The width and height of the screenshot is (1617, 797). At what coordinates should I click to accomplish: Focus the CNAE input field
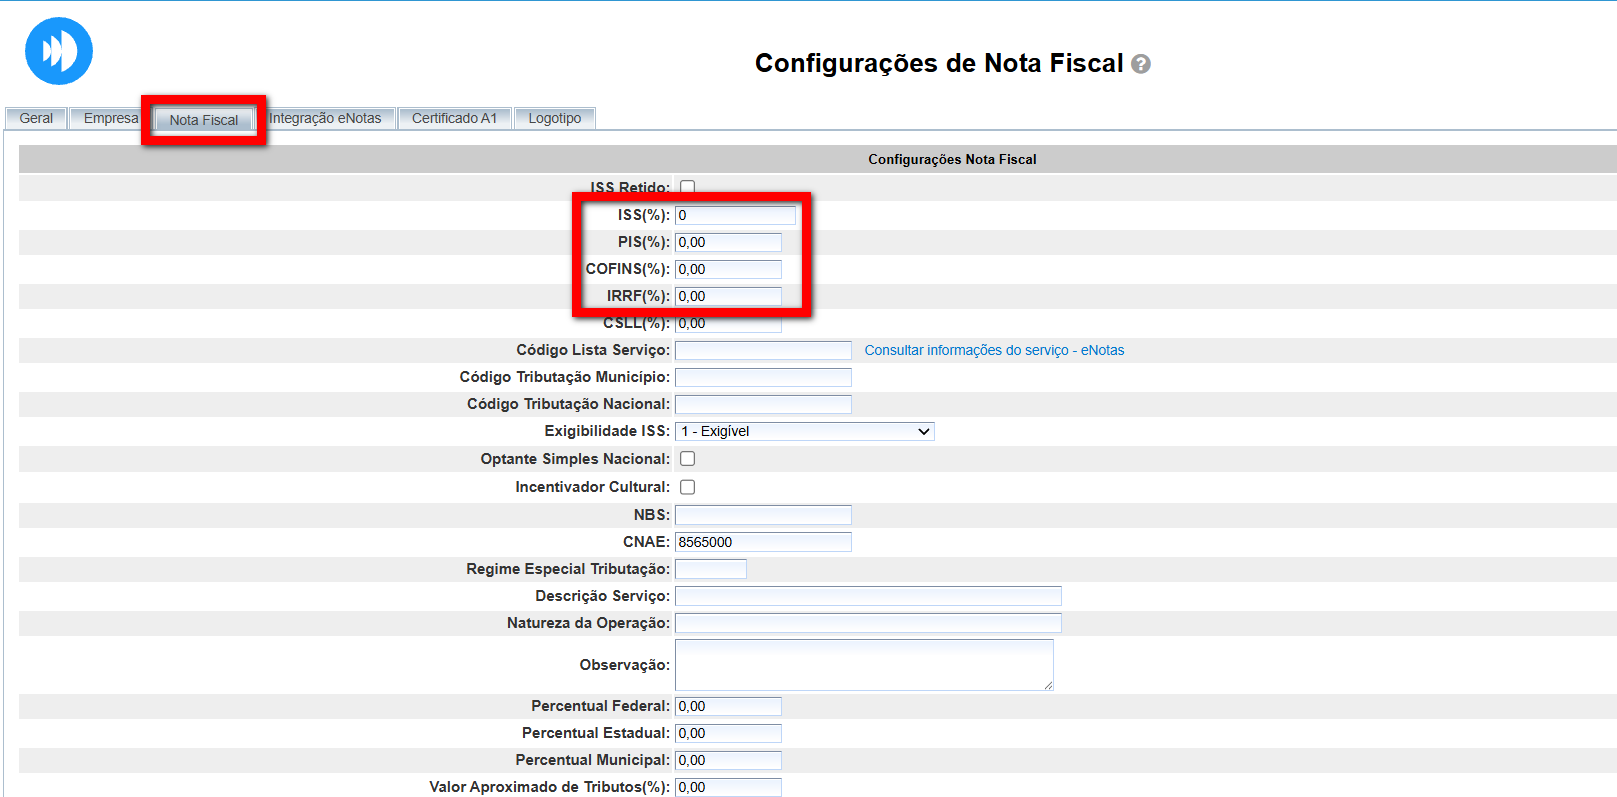point(763,542)
